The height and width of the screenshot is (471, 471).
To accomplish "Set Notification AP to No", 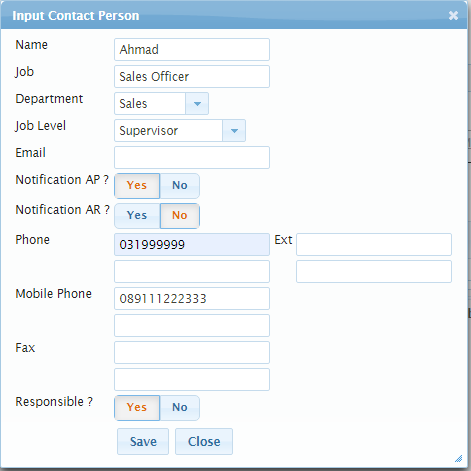I will [180, 186].
